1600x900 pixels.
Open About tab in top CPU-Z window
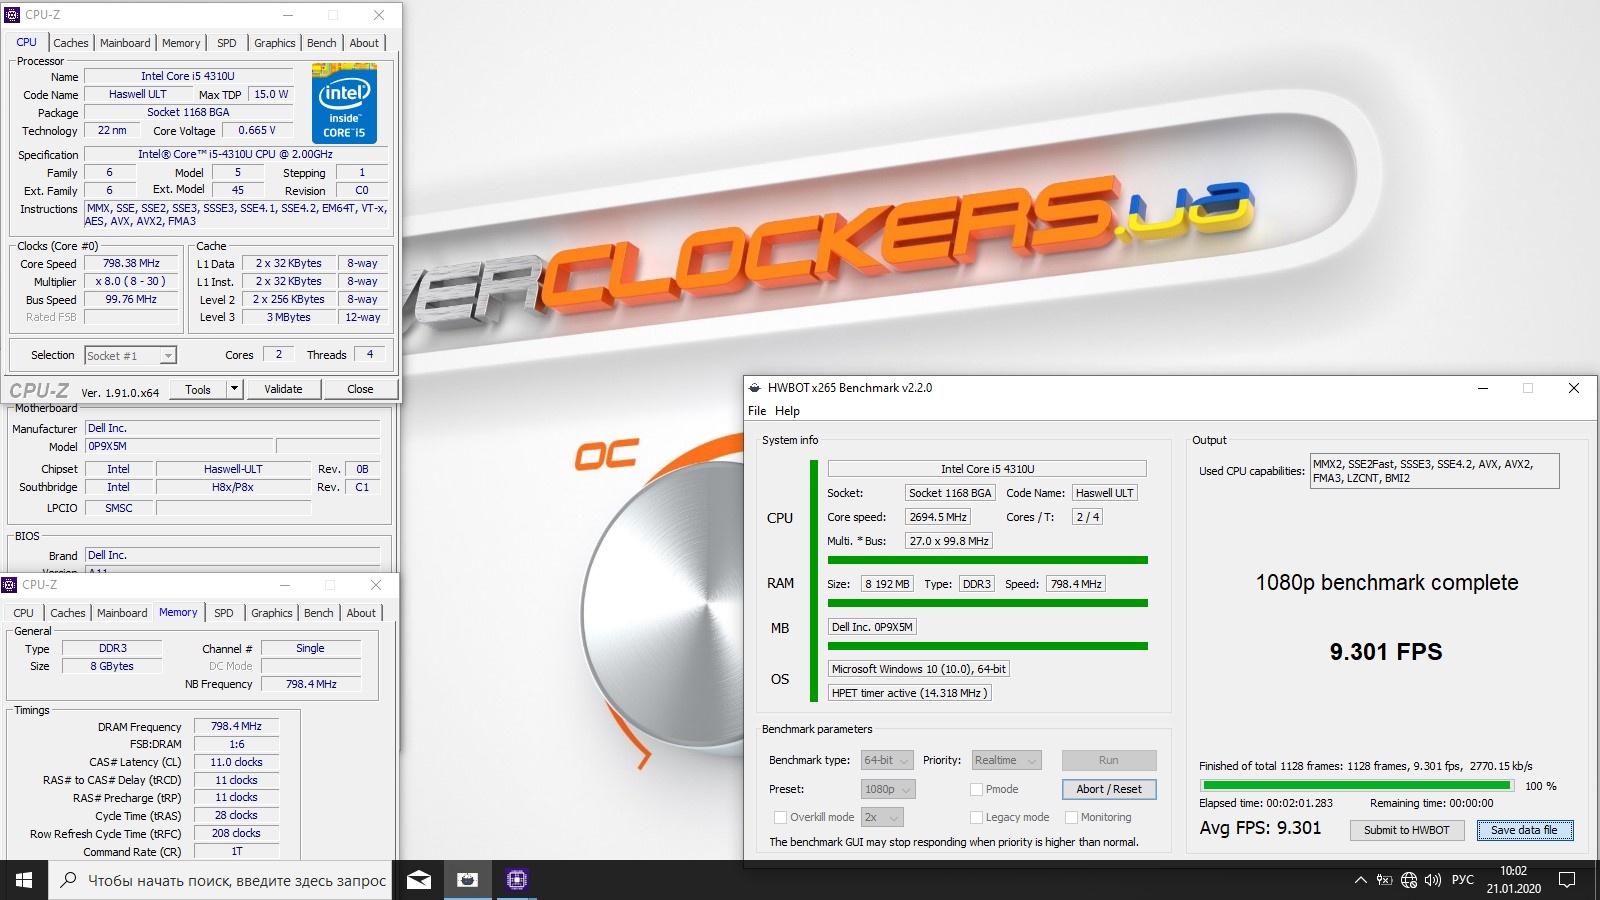(364, 43)
